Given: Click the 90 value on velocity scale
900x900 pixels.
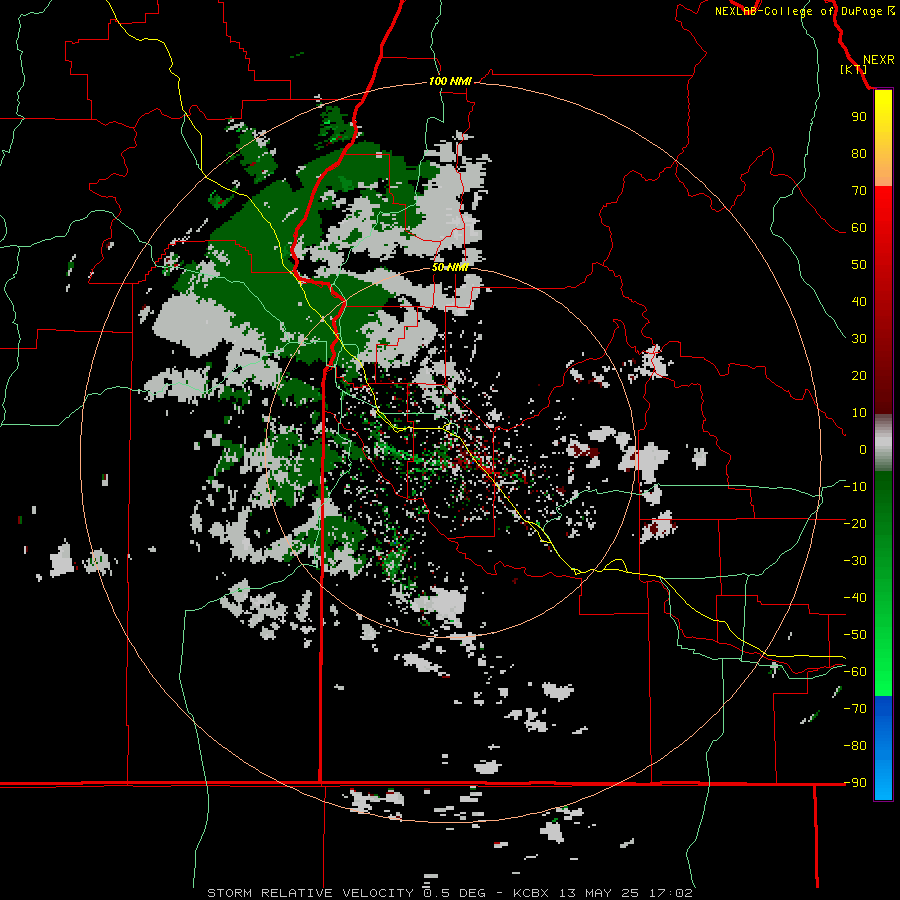Looking at the screenshot, I should coord(859,117).
